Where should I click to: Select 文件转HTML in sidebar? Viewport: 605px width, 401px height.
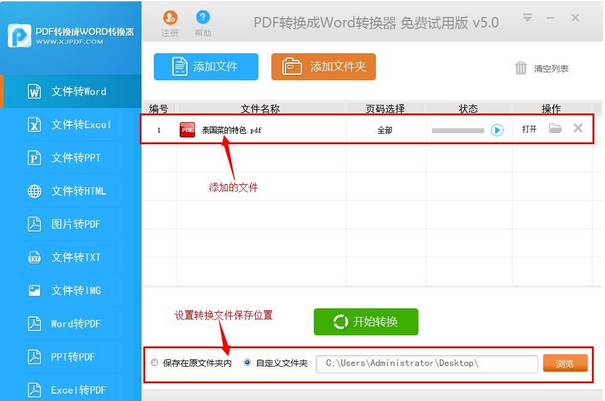click(71, 191)
